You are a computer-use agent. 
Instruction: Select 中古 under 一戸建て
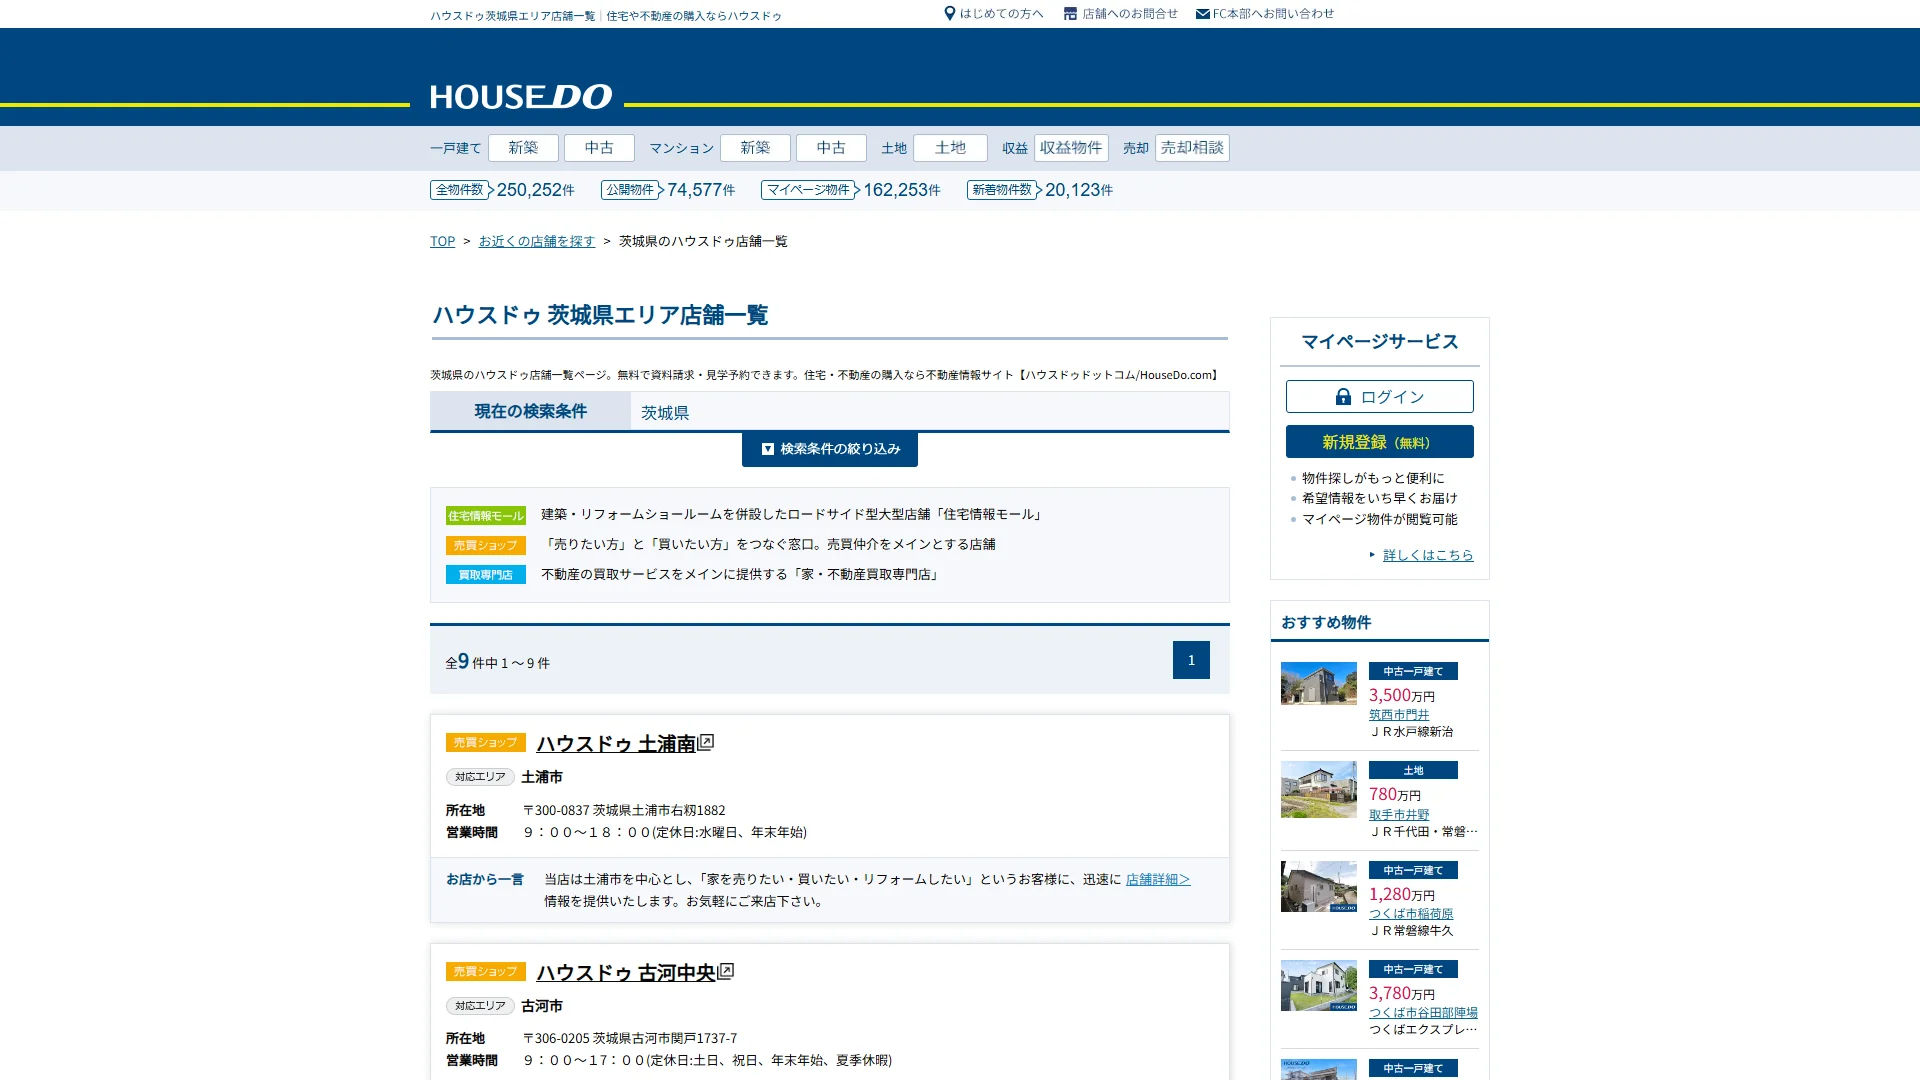tap(599, 148)
